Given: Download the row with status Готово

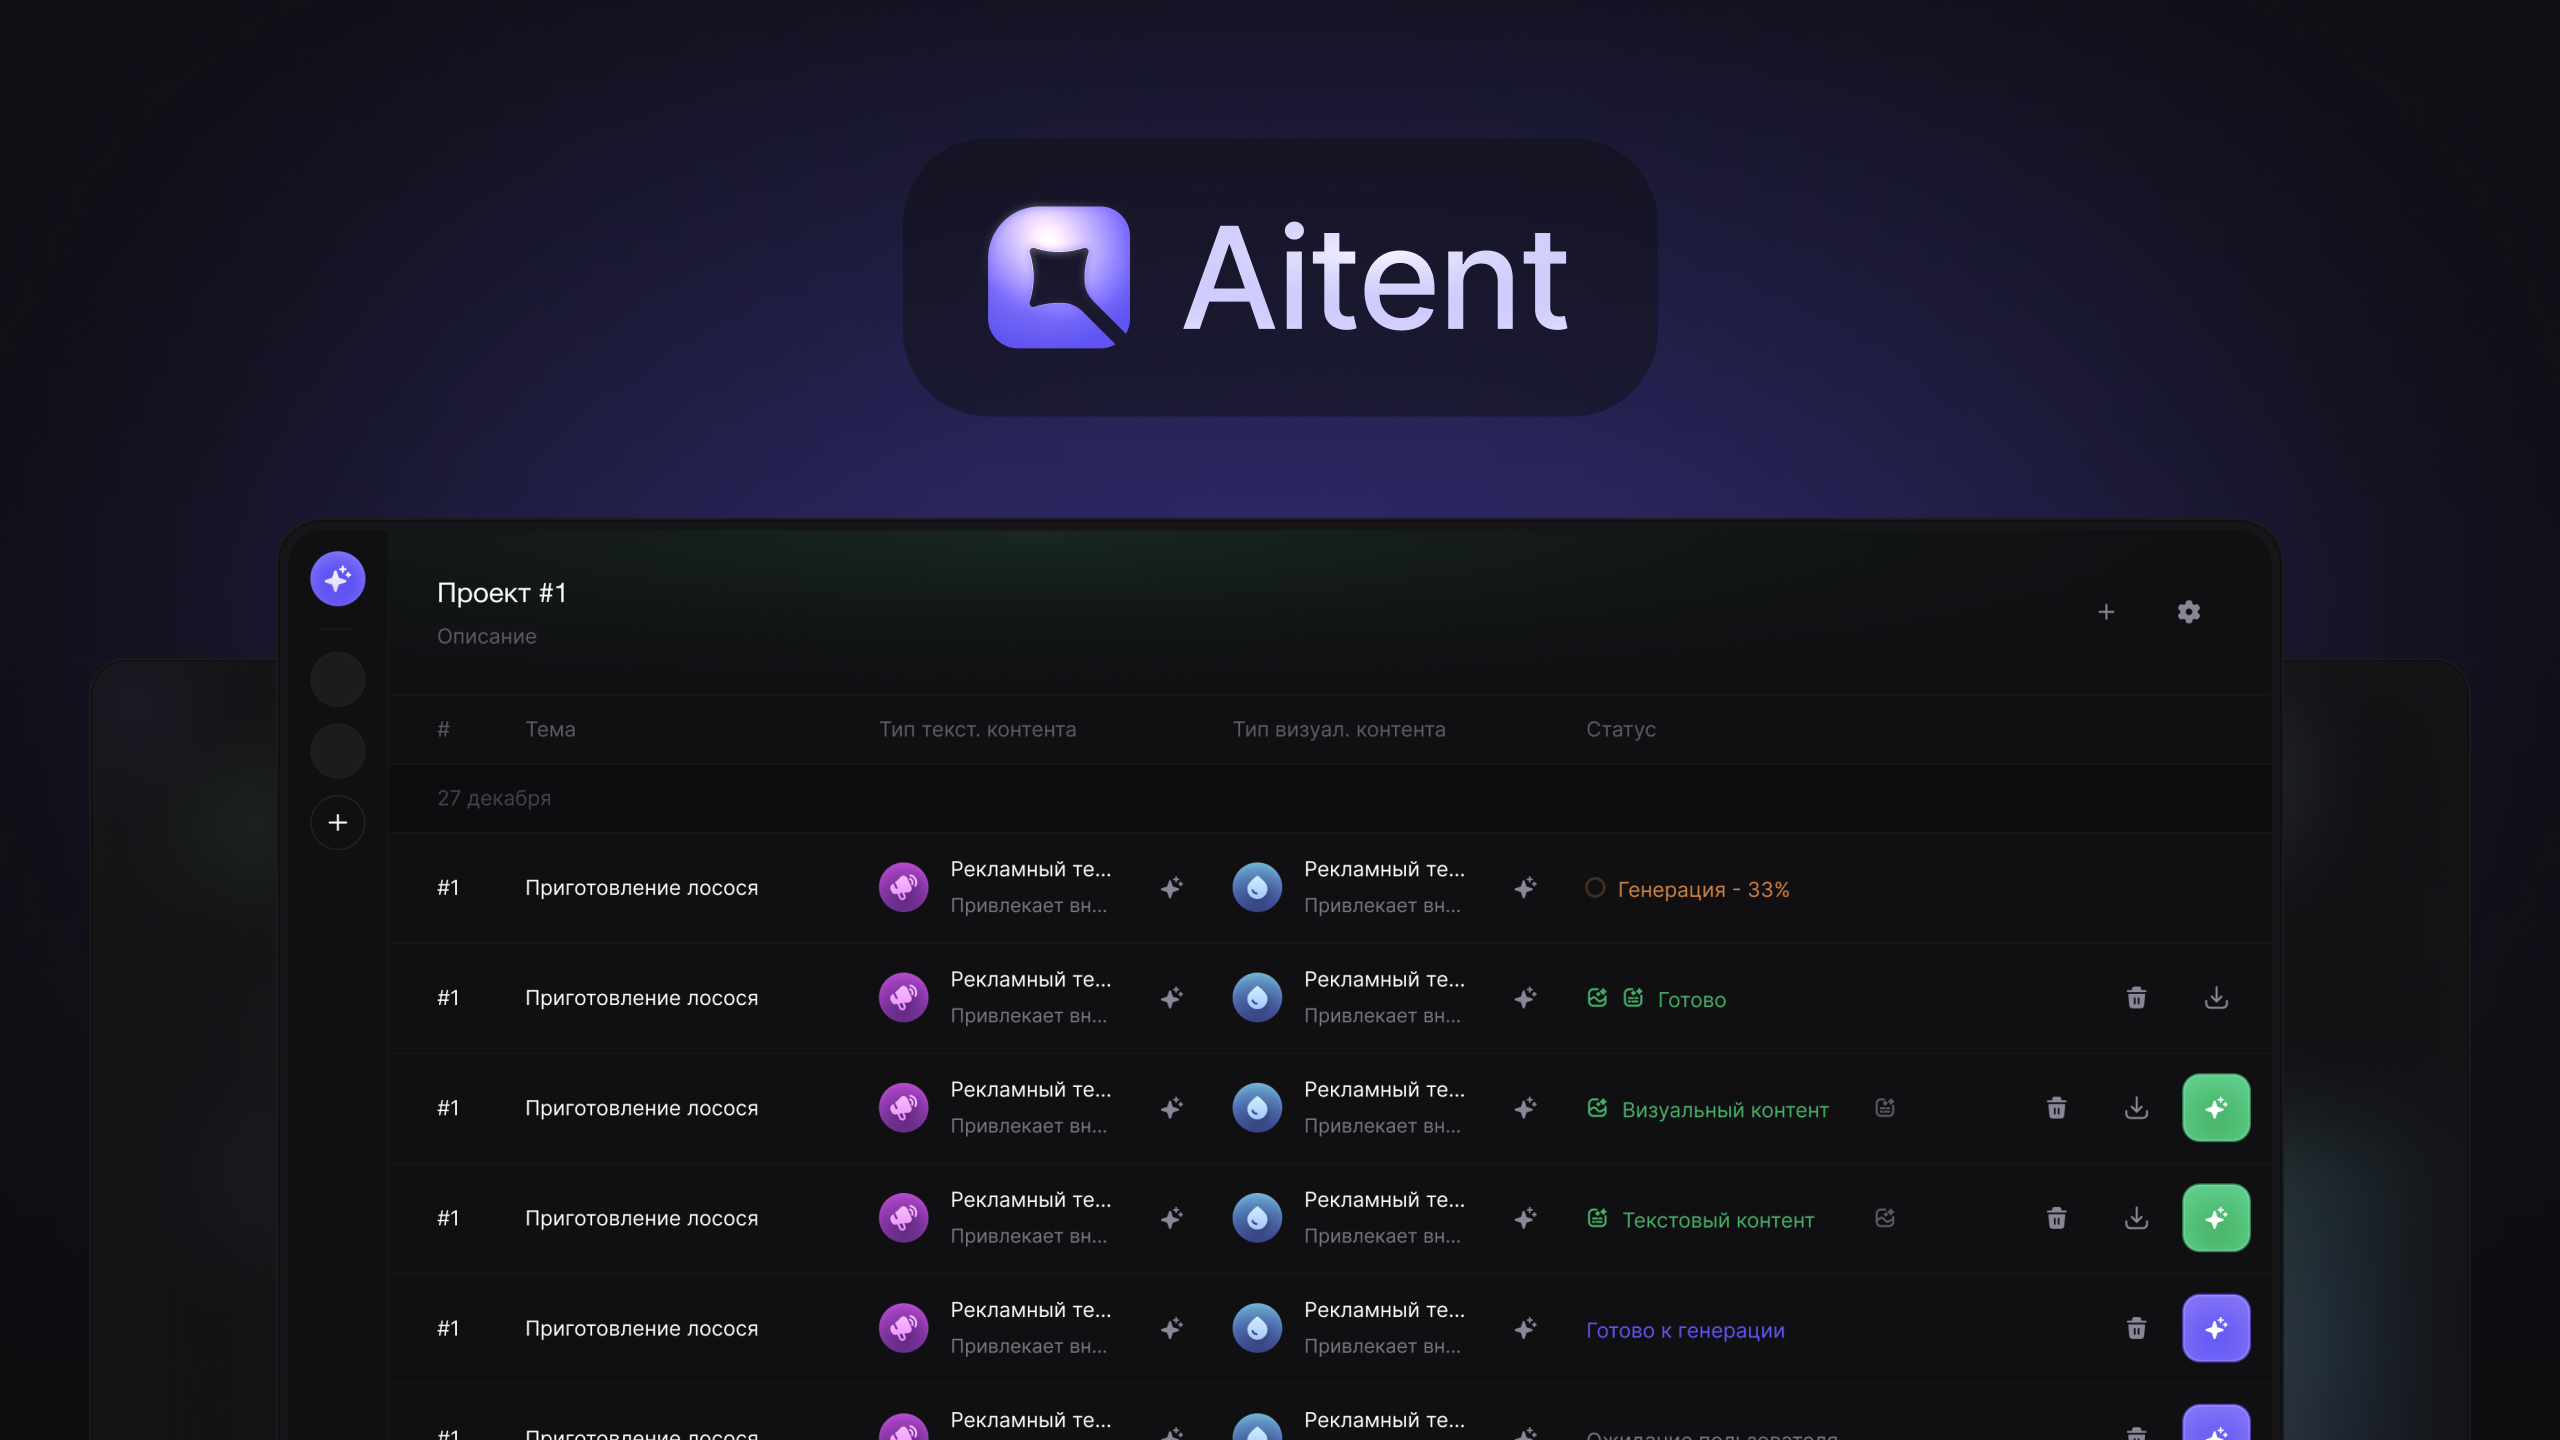Looking at the screenshot, I should tap(2216, 998).
